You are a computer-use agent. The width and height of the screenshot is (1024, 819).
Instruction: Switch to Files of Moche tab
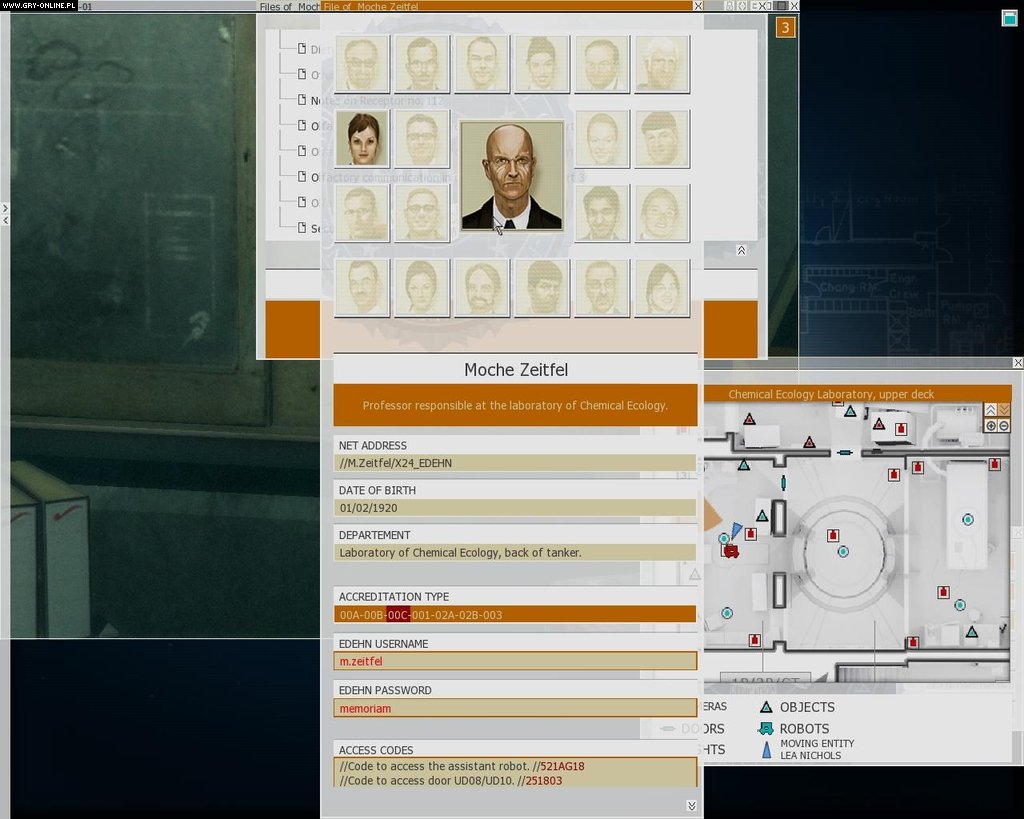(290, 7)
